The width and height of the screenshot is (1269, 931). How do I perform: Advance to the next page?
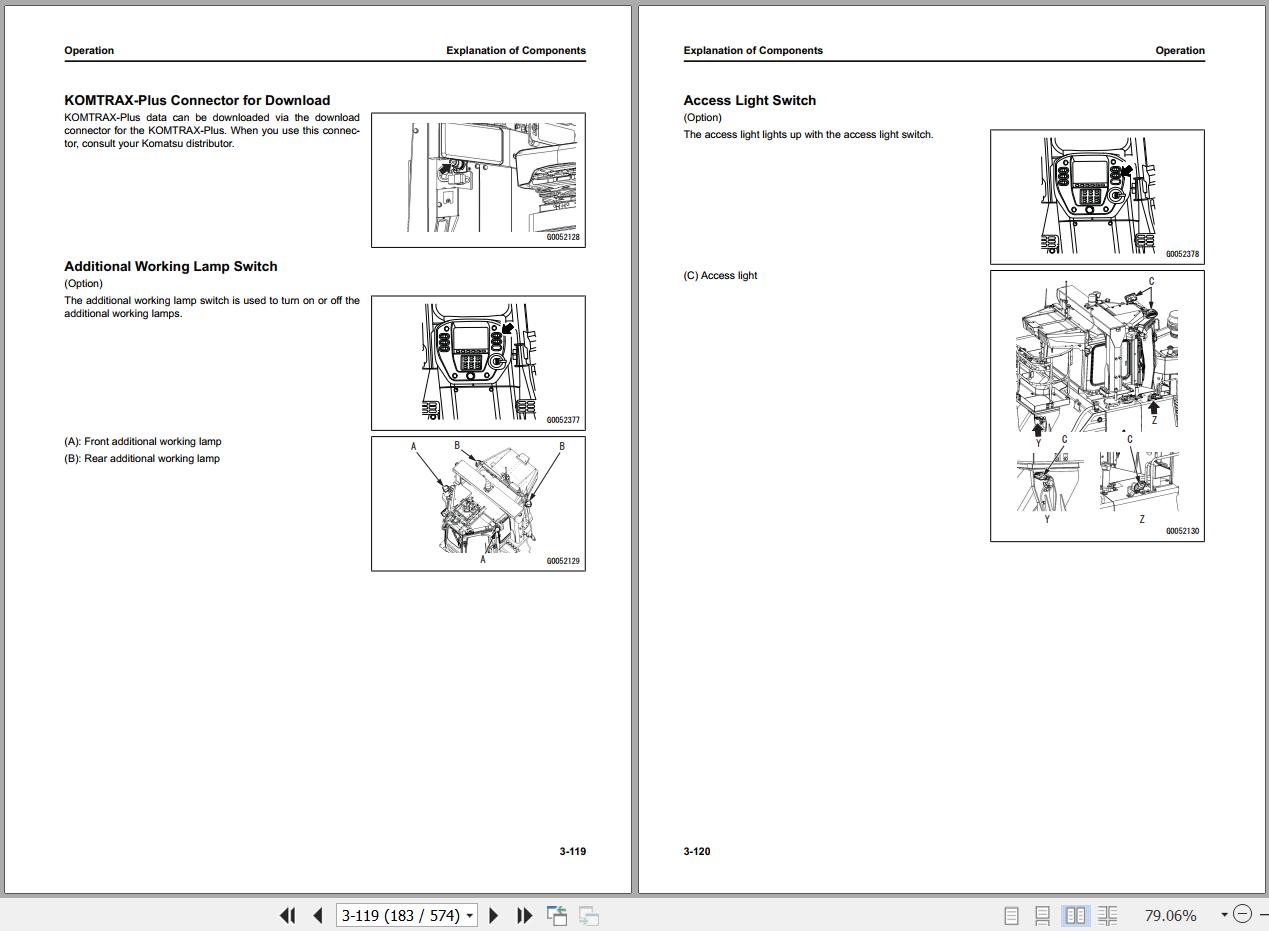click(x=493, y=915)
